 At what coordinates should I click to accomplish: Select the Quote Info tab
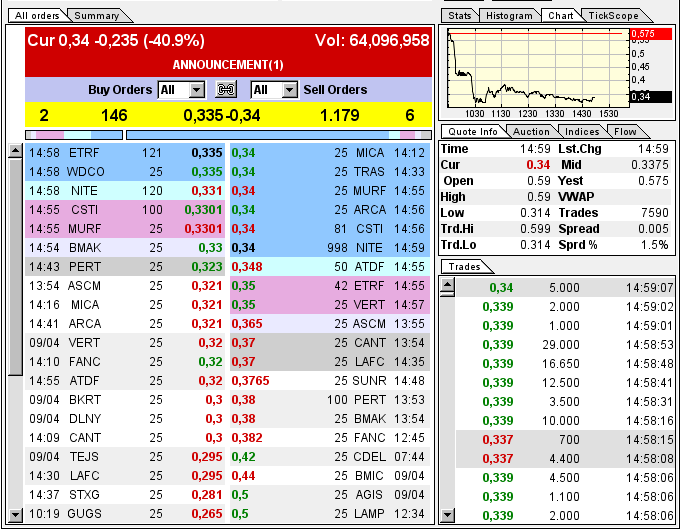[x=473, y=131]
